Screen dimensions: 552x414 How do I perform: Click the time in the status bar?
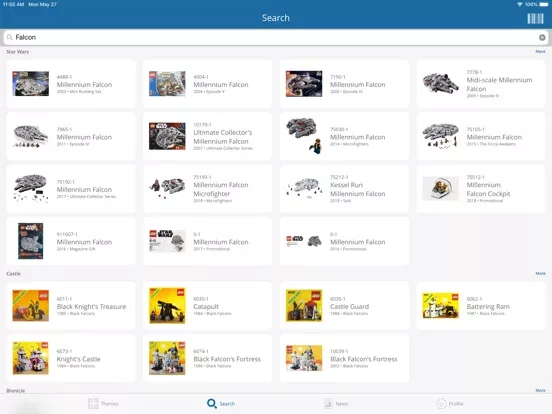[13, 4]
